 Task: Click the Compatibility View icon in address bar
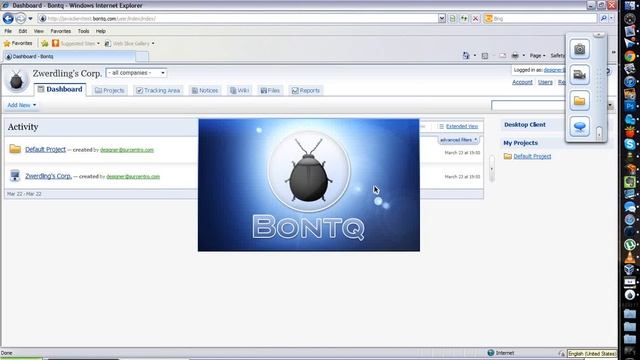click(453, 18)
